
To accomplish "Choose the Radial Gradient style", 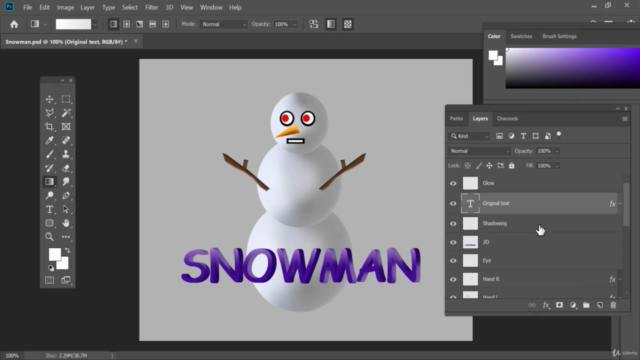I will [x=127, y=24].
